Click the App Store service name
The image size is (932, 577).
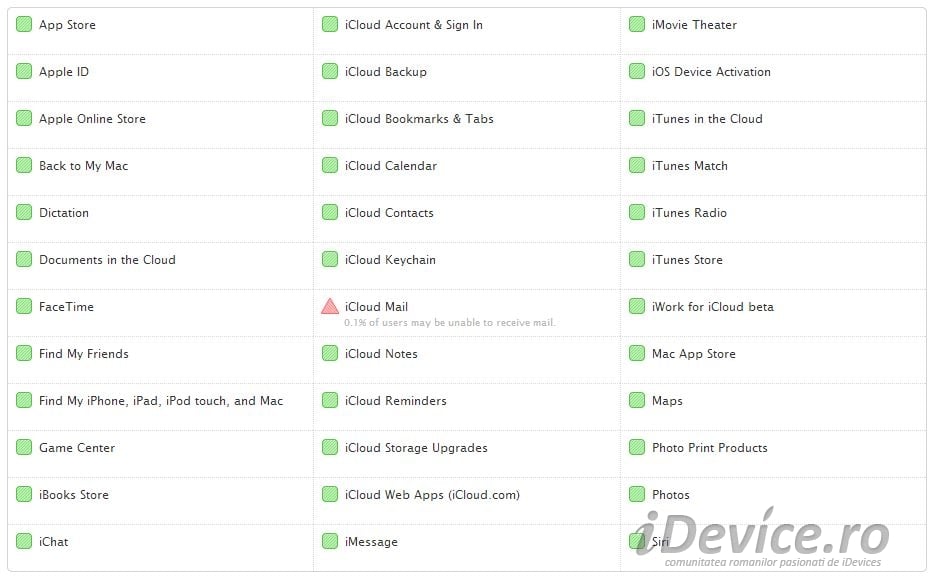(x=67, y=25)
